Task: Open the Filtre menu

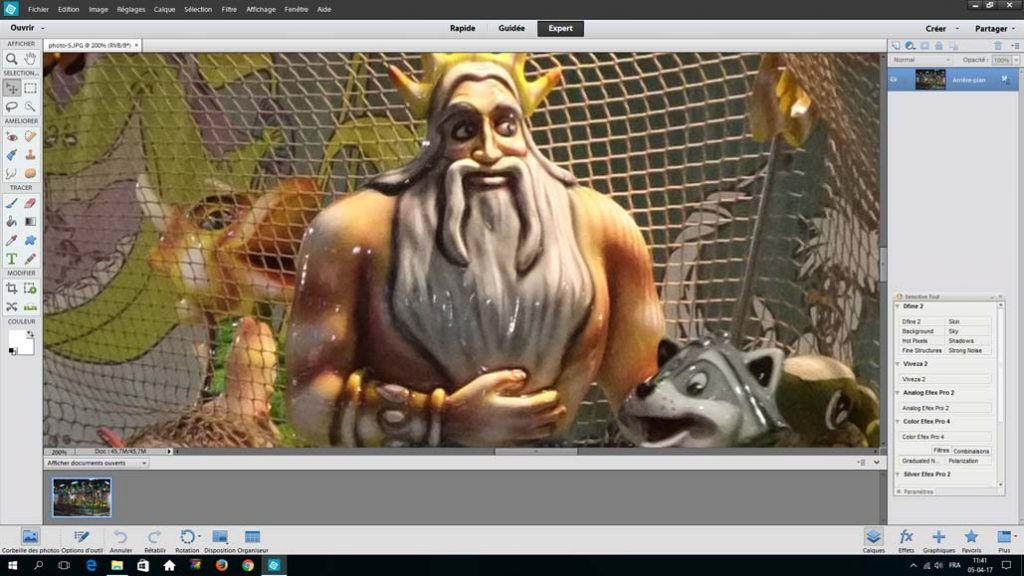Action: (229, 9)
